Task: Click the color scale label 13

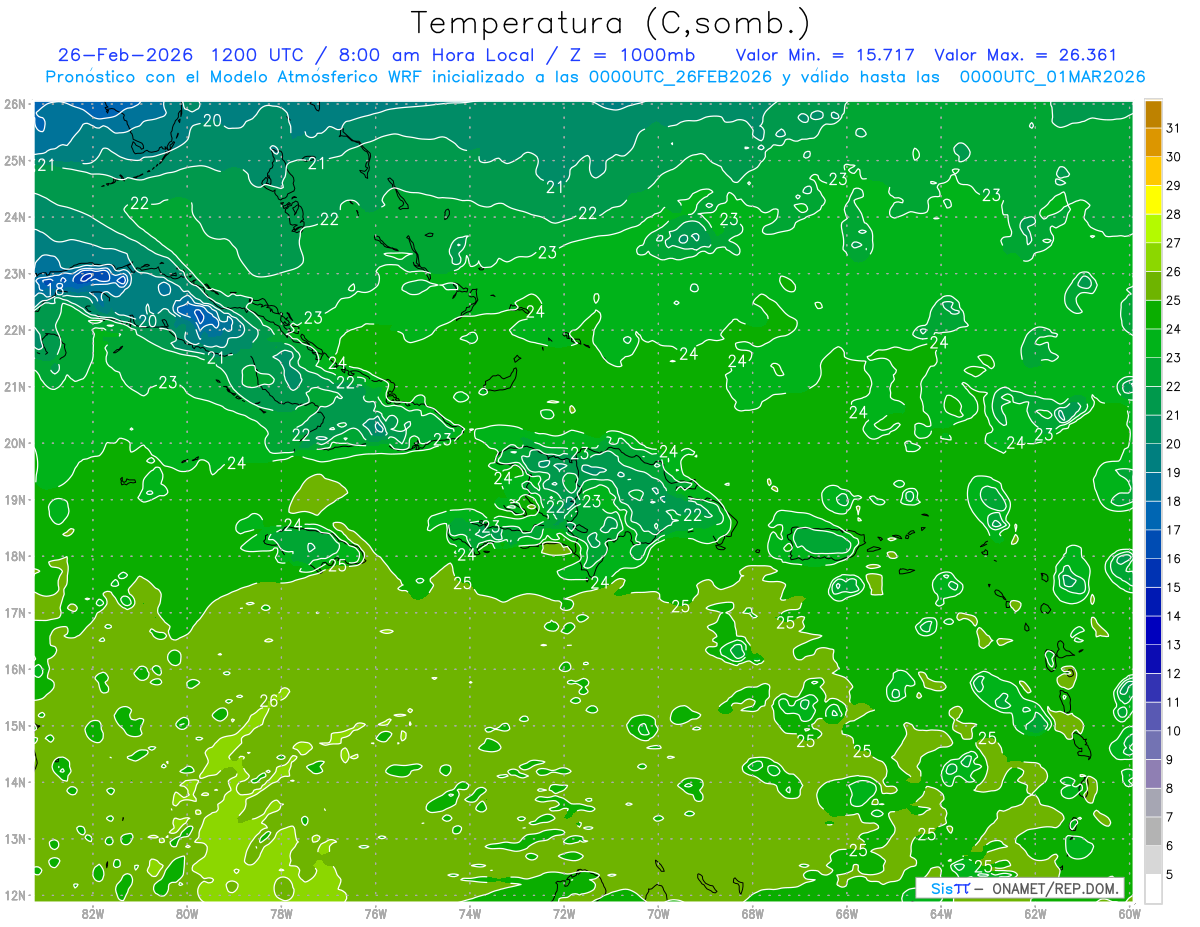Action: coord(1173,645)
